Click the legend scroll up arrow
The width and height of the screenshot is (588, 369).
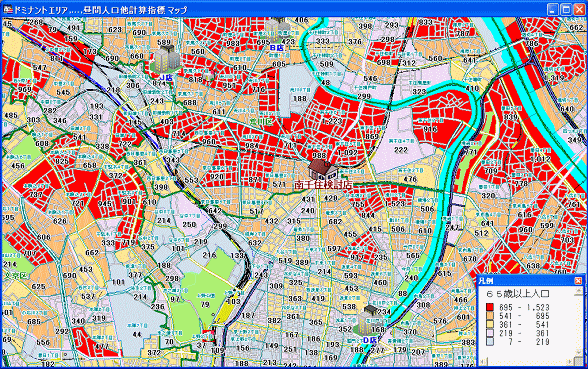[578, 291]
